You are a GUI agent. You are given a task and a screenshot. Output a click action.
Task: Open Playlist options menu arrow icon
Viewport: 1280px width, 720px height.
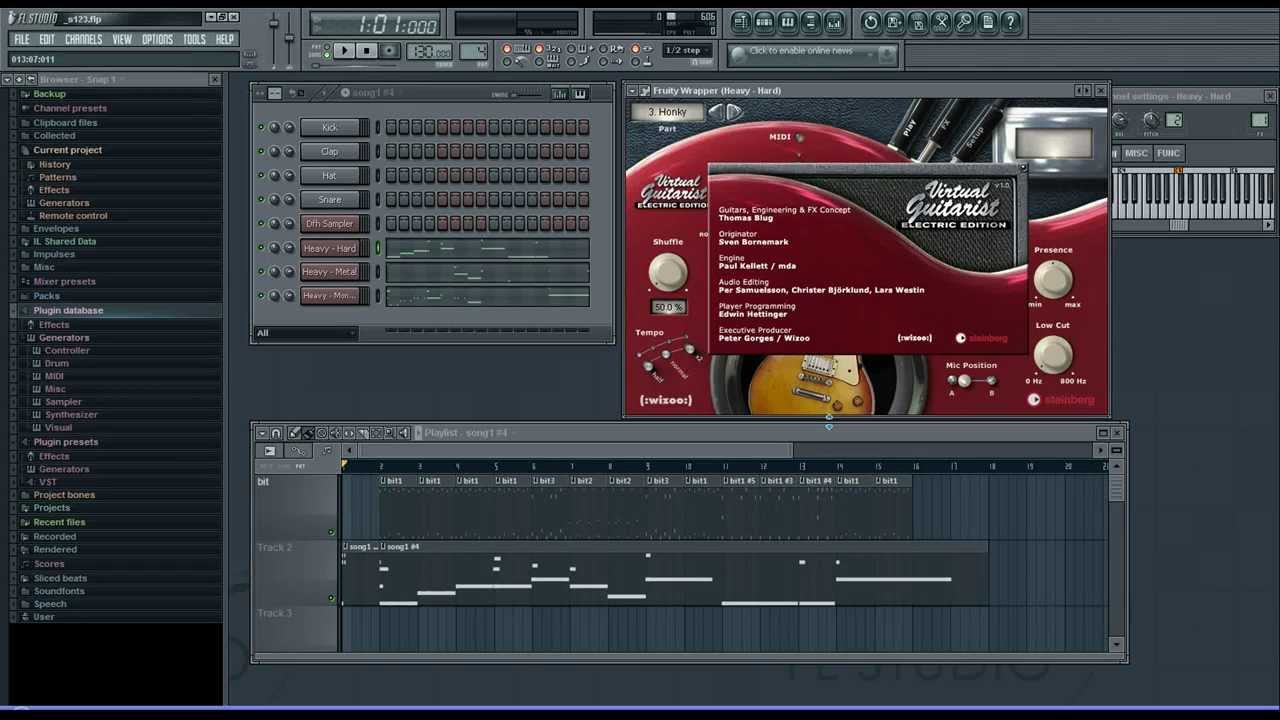pyautogui.click(x=261, y=433)
